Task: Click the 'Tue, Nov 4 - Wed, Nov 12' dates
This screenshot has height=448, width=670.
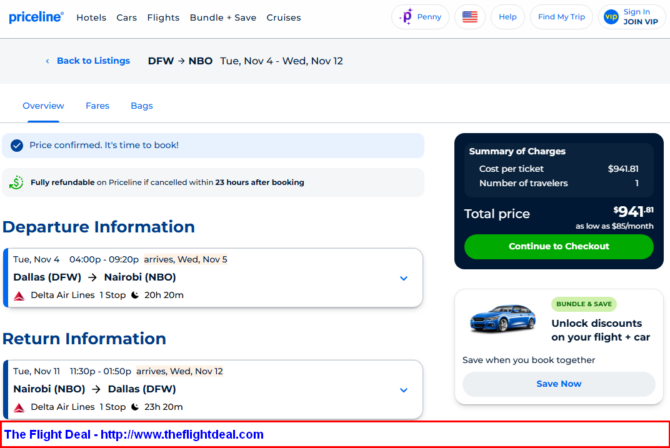Action: click(x=282, y=61)
